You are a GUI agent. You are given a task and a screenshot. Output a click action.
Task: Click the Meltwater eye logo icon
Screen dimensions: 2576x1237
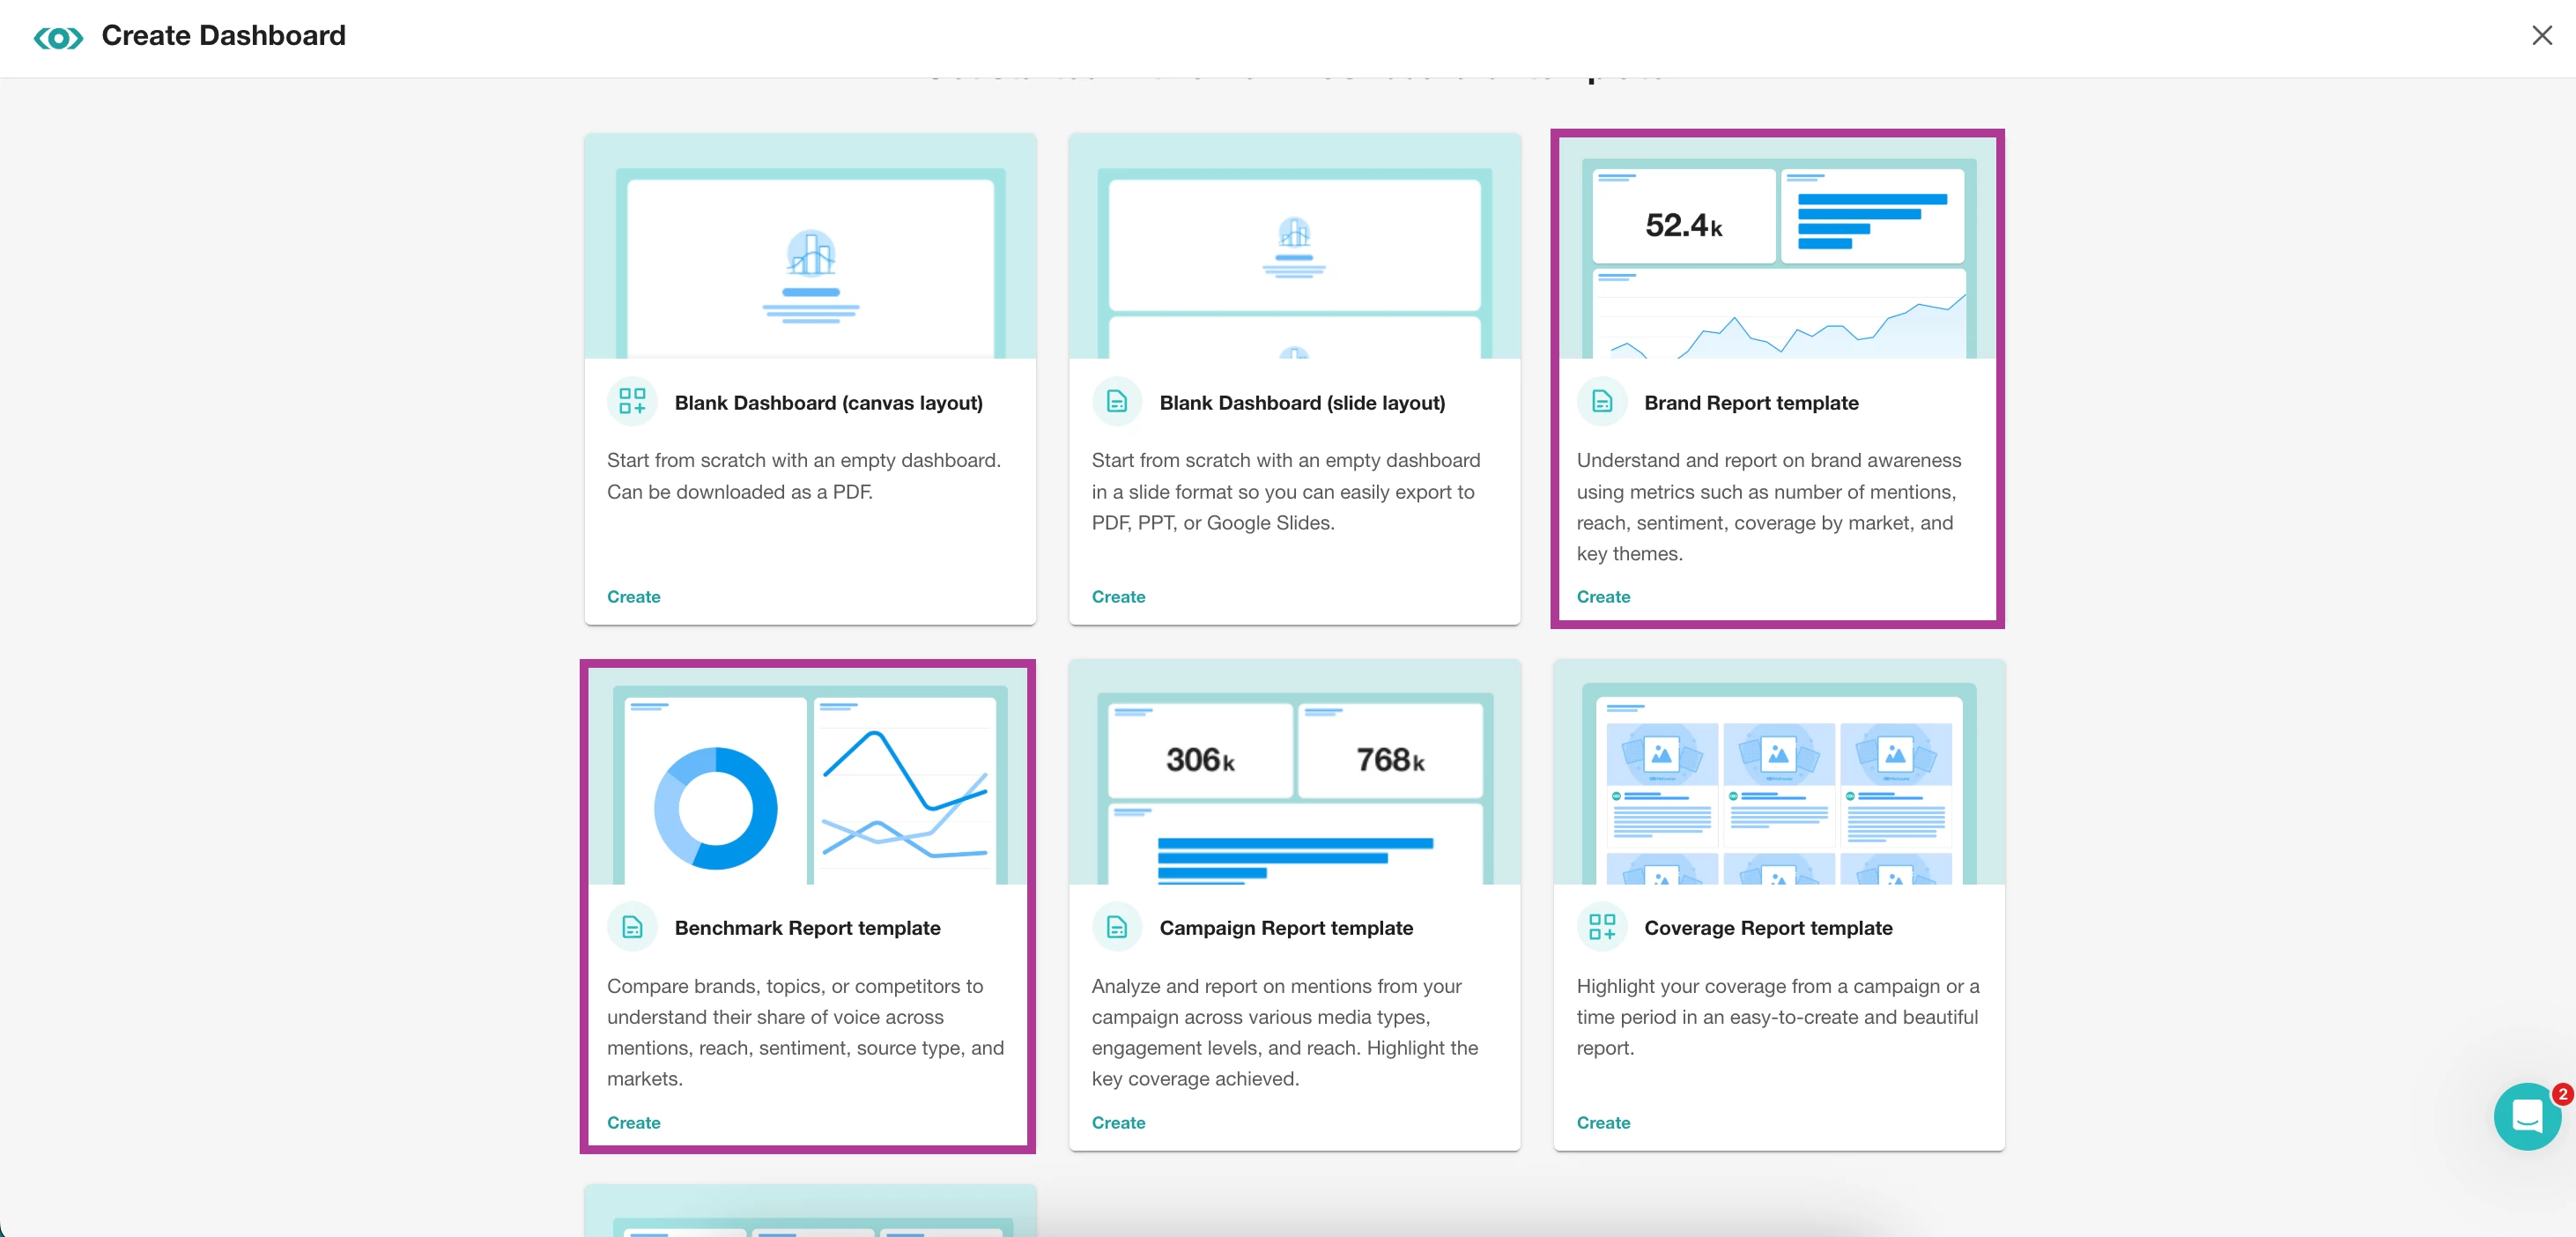click(x=58, y=38)
